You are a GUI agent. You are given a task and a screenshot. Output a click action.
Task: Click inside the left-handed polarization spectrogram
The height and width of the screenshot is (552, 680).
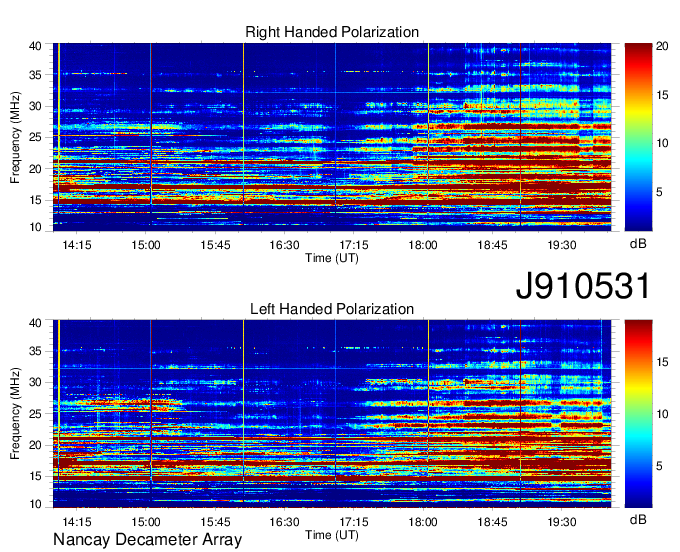click(332, 414)
